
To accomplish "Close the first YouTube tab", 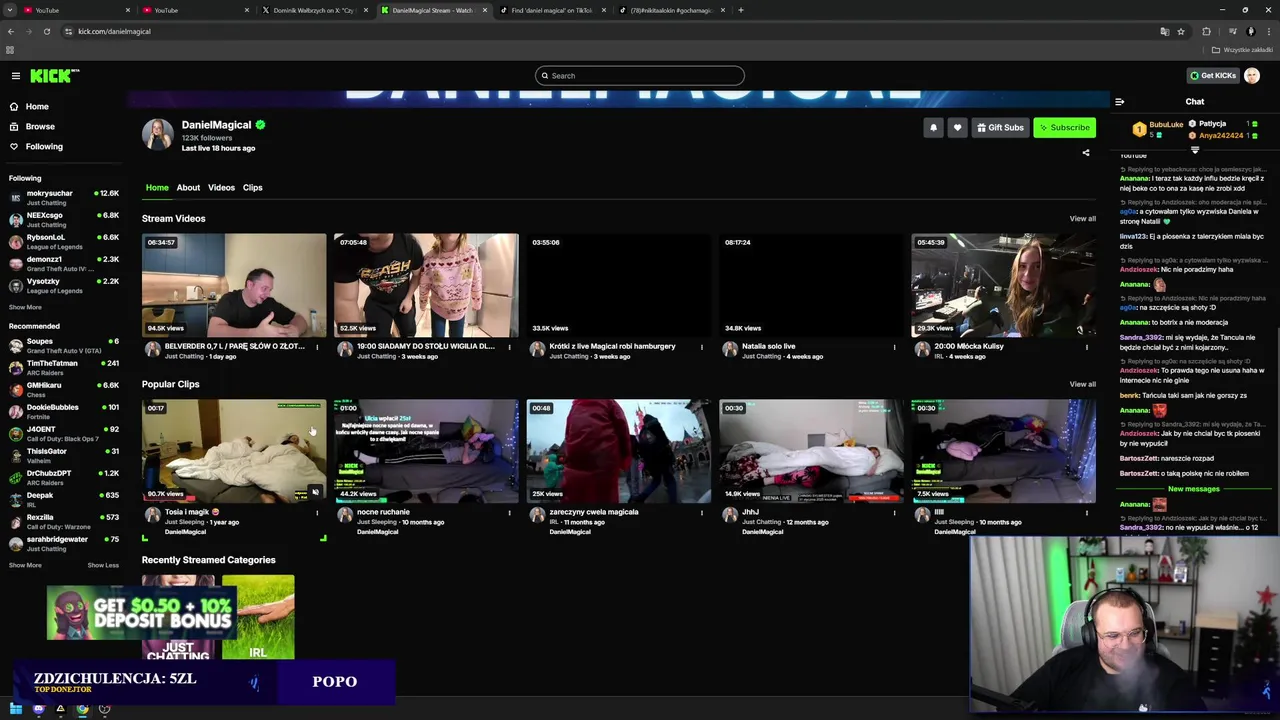I will coord(128,10).
